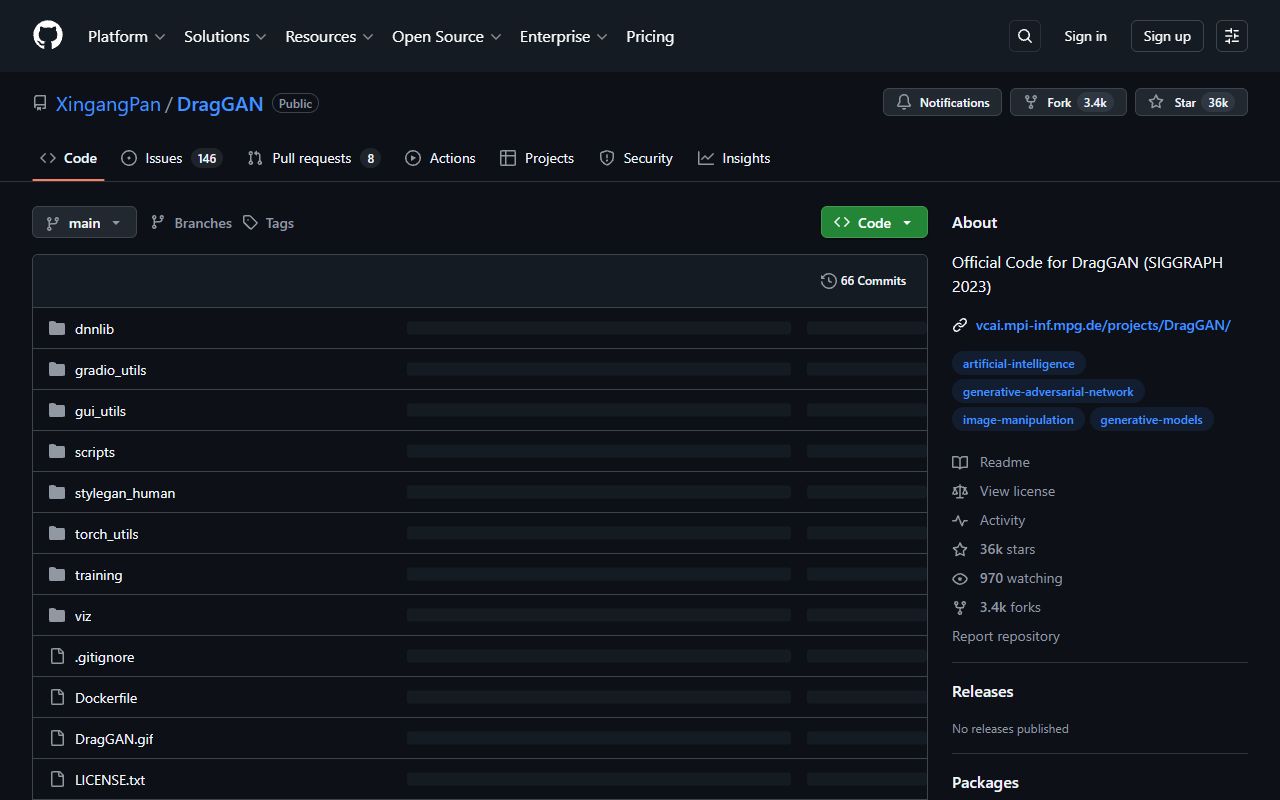Image resolution: width=1280 pixels, height=800 pixels.
Task: Toggle watching via the 970 watching eye
Action: coord(960,578)
